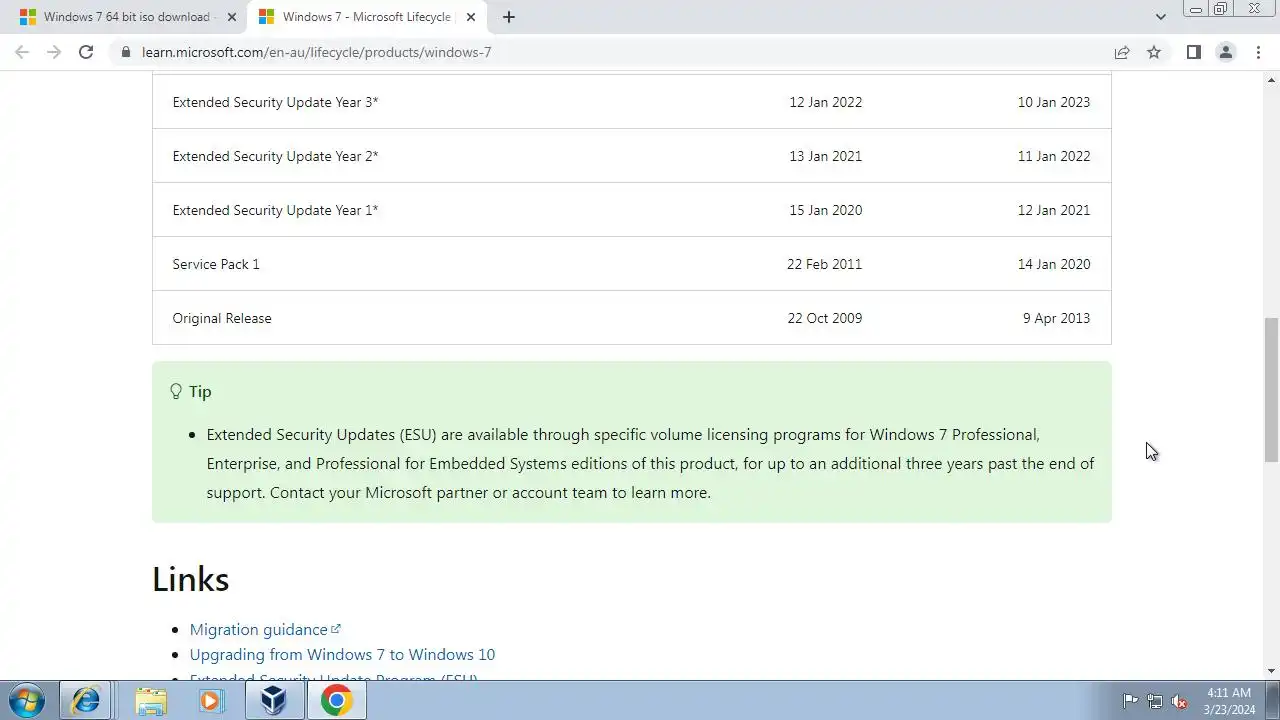Click the "9 Apr 2013" end date
Viewport: 1280px width, 720px height.
tap(1056, 318)
